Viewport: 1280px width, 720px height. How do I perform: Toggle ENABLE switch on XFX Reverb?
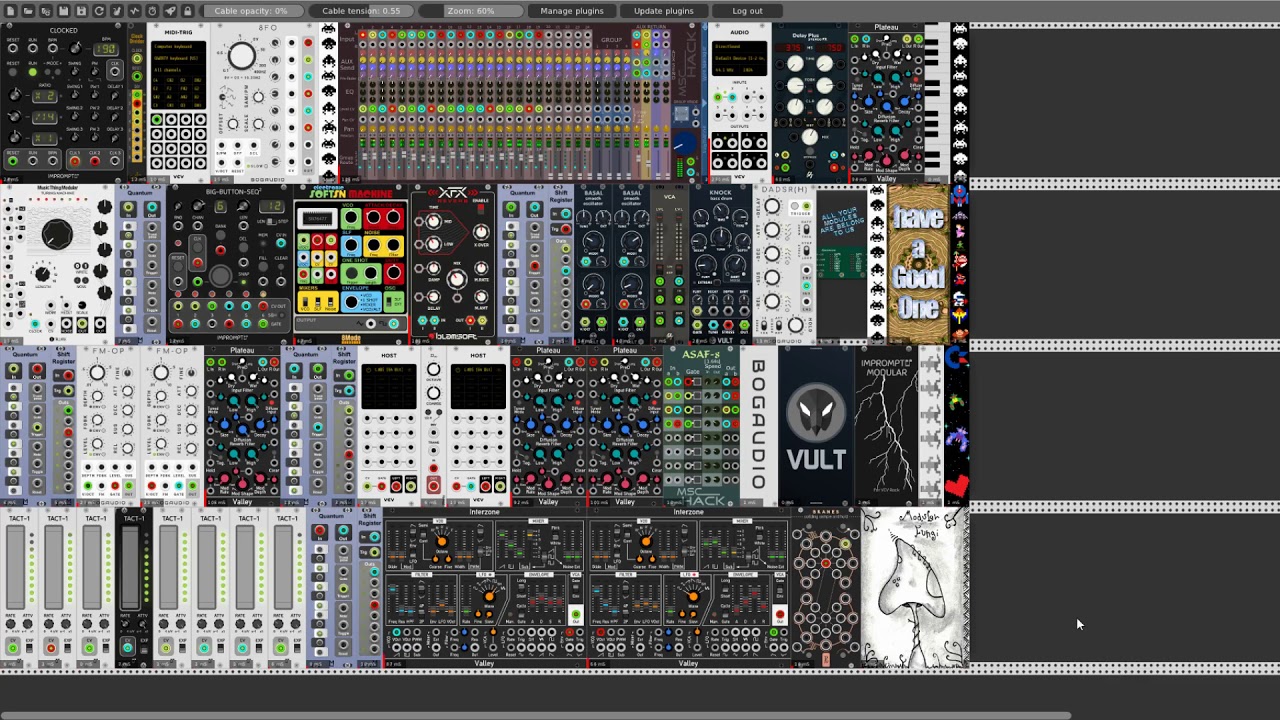pyautogui.click(x=481, y=209)
